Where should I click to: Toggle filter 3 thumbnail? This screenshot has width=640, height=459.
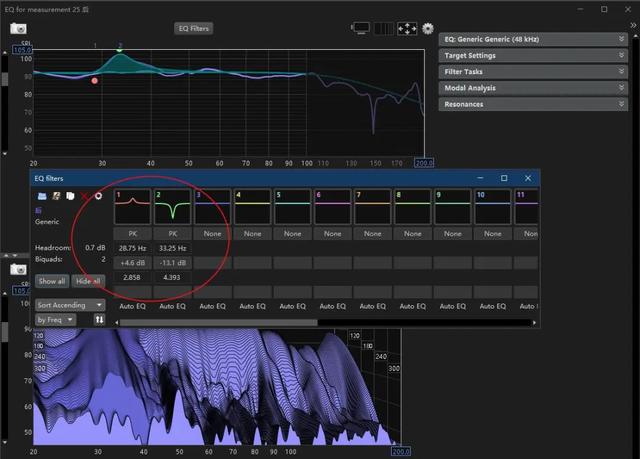click(212, 206)
